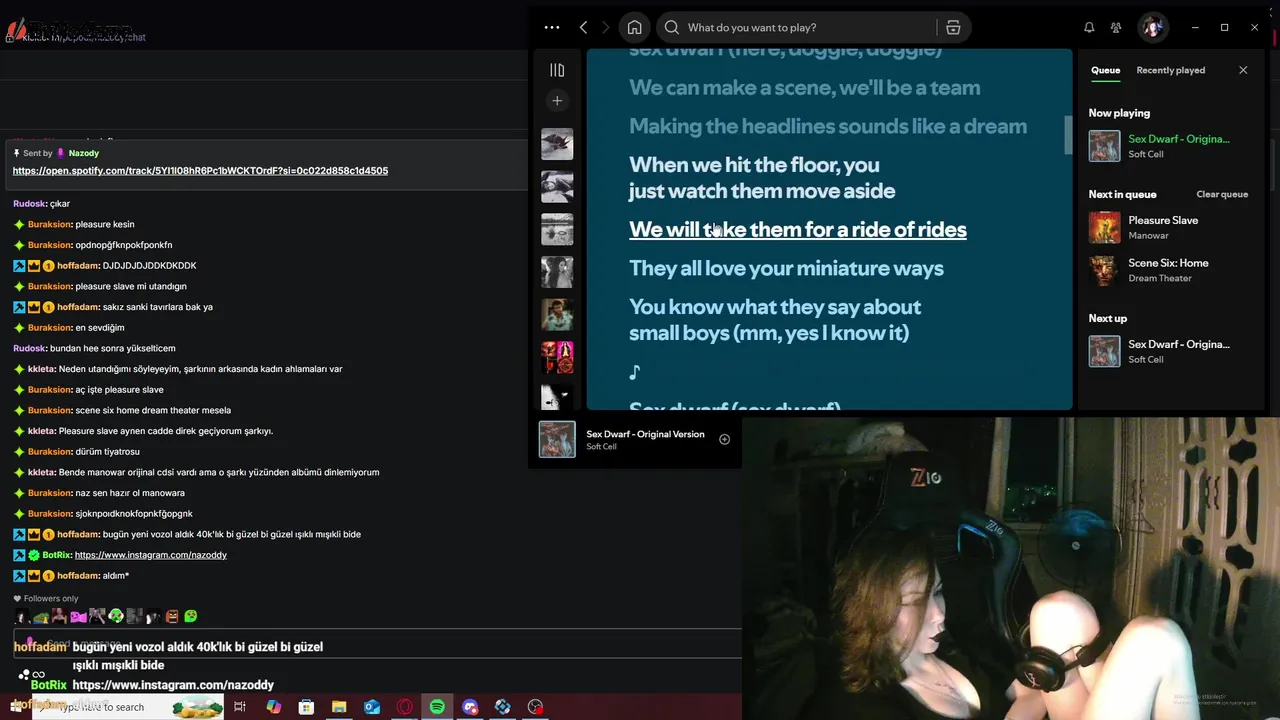Switch to the Queue tab
1280x720 pixels.
1105,70
